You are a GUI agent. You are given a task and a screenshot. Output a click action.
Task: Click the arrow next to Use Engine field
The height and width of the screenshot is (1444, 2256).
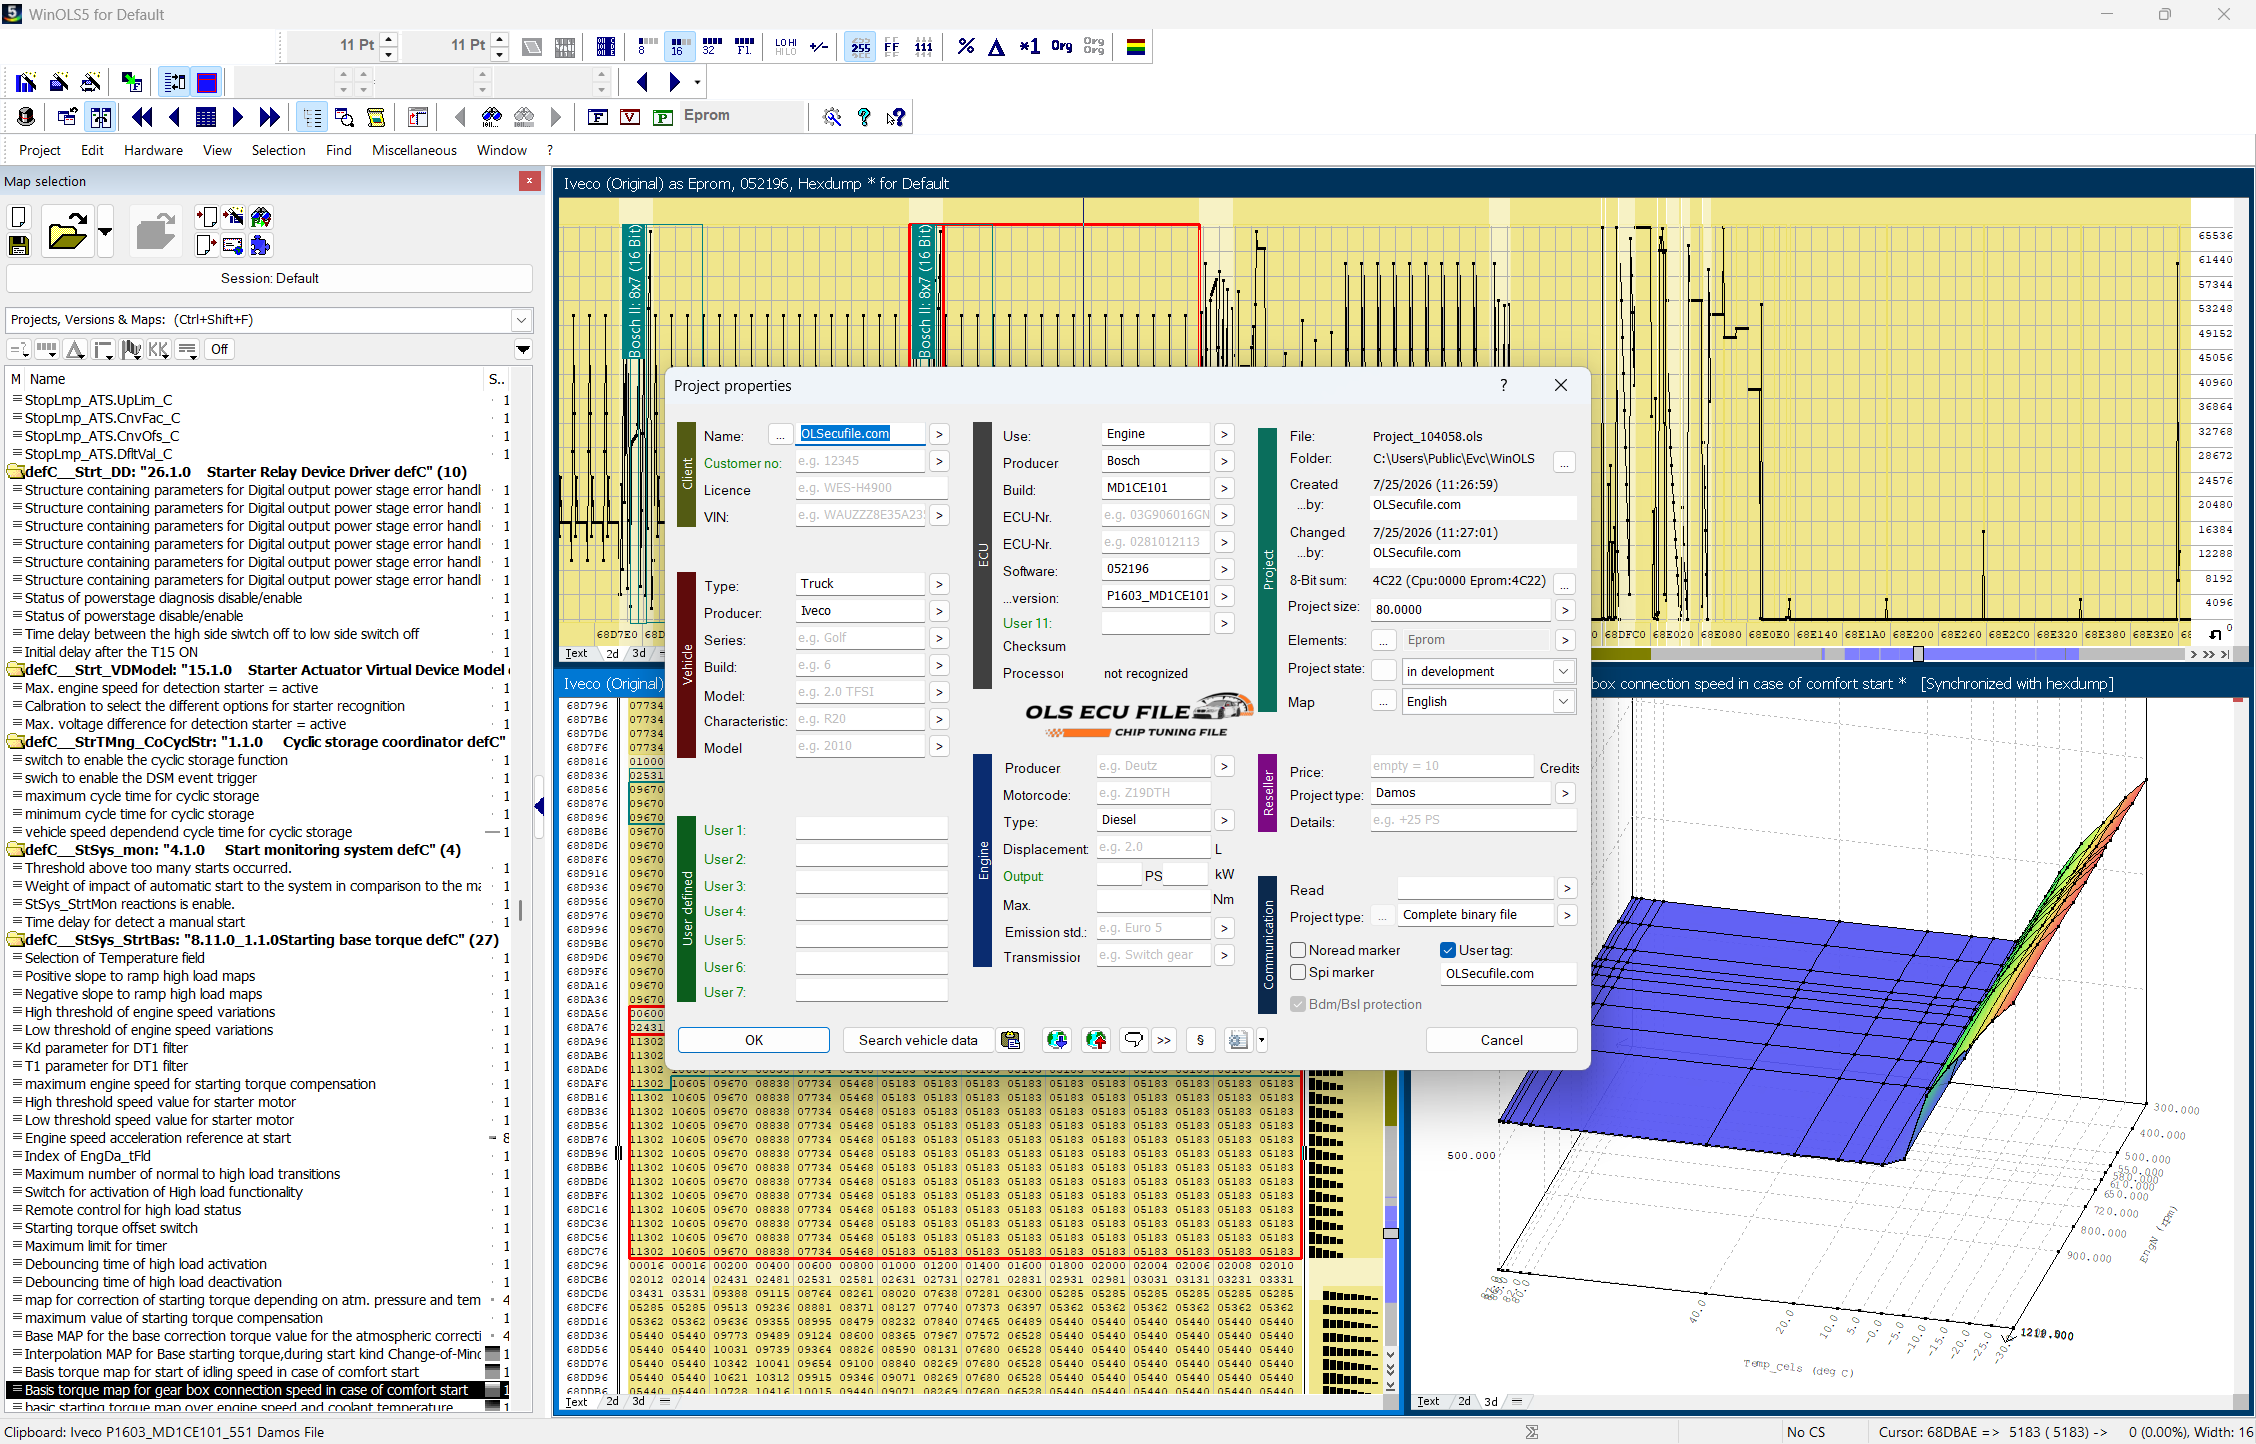coord(1224,434)
